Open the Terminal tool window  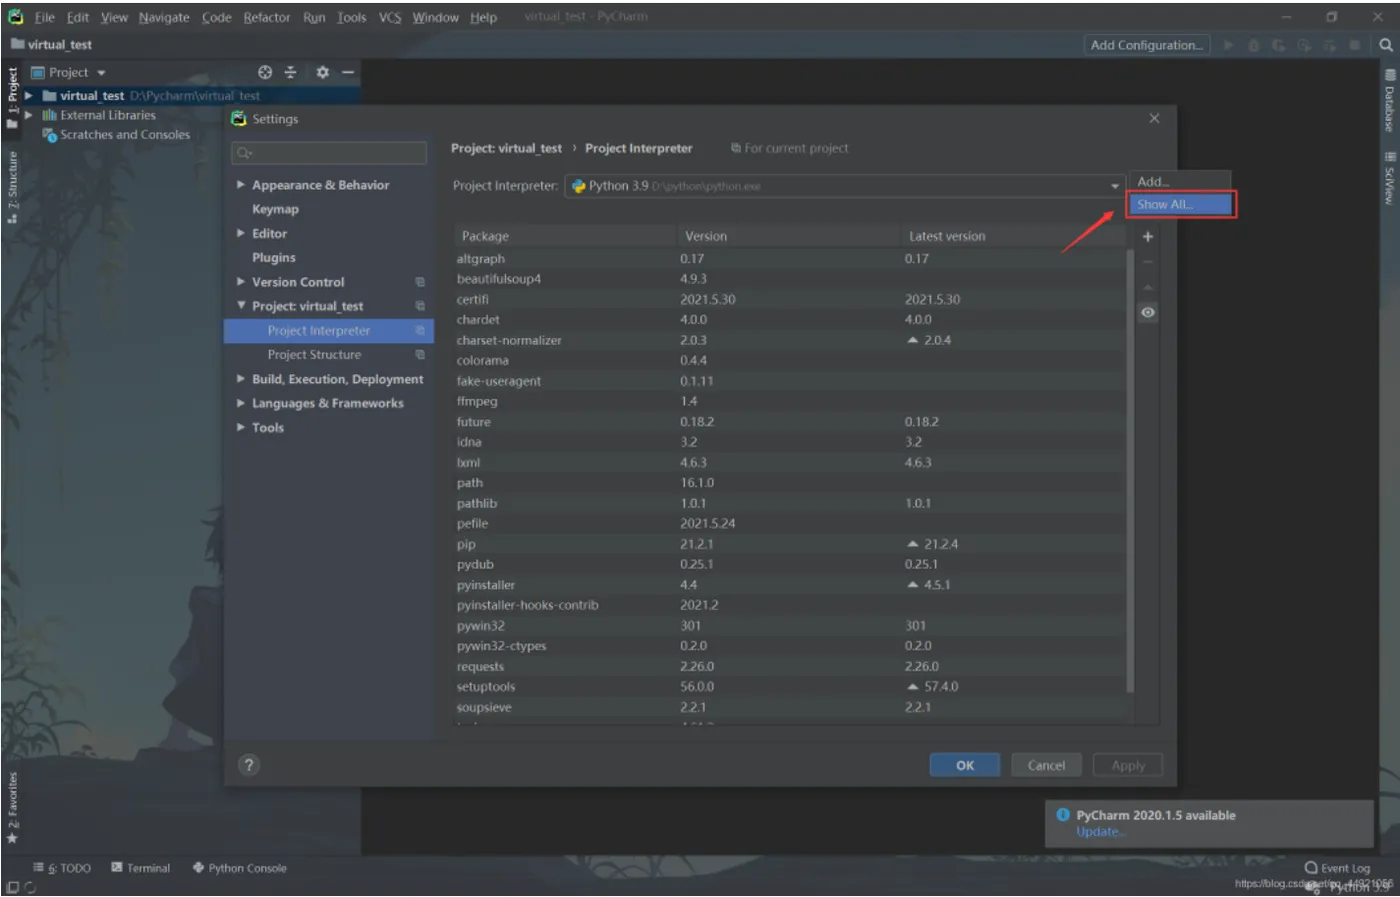coord(141,868)
